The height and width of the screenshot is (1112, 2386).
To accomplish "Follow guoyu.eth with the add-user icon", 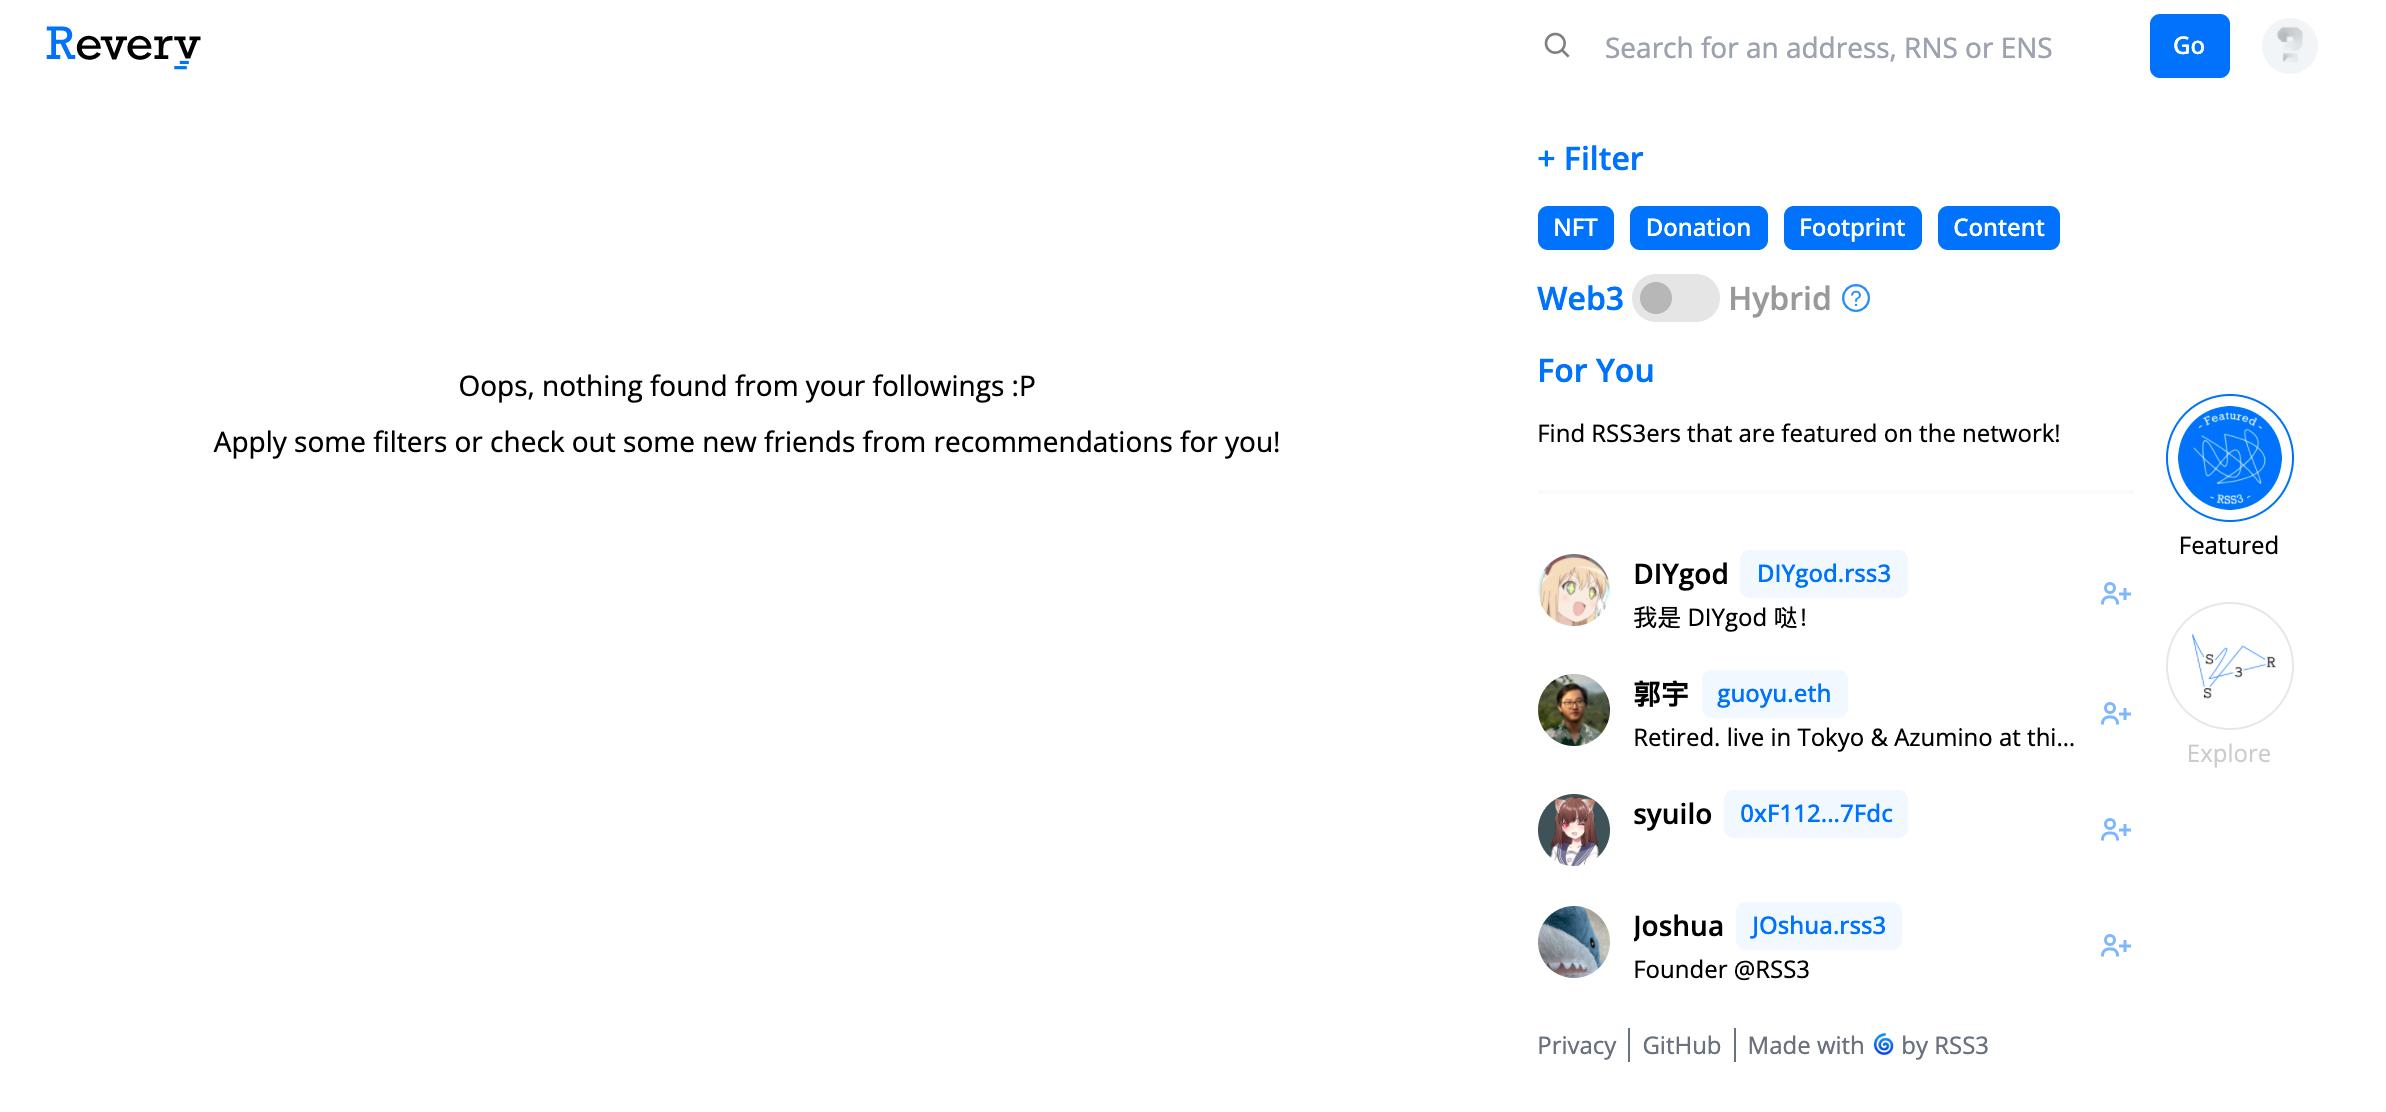I will click(x=2115, y=714).
